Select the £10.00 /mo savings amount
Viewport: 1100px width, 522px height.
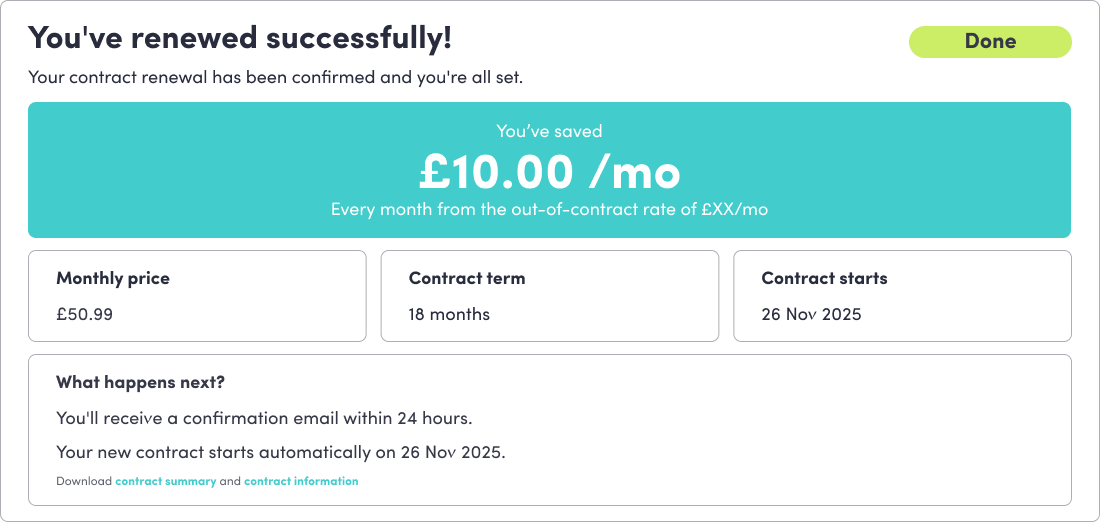point(549,172)
